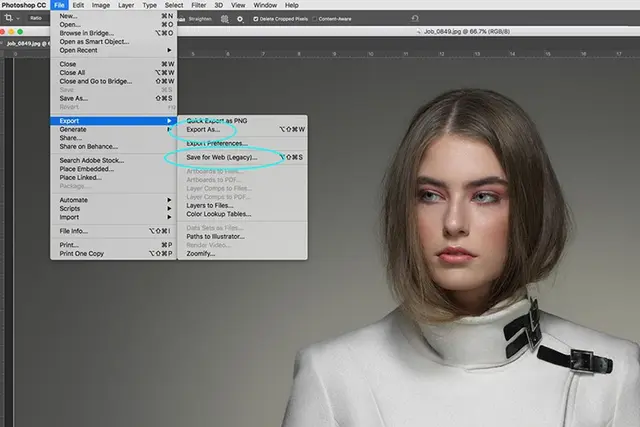Click the document icon beside Job_0849.jpg title
Screen dimensions: 640x427
[x=418, y=31]
